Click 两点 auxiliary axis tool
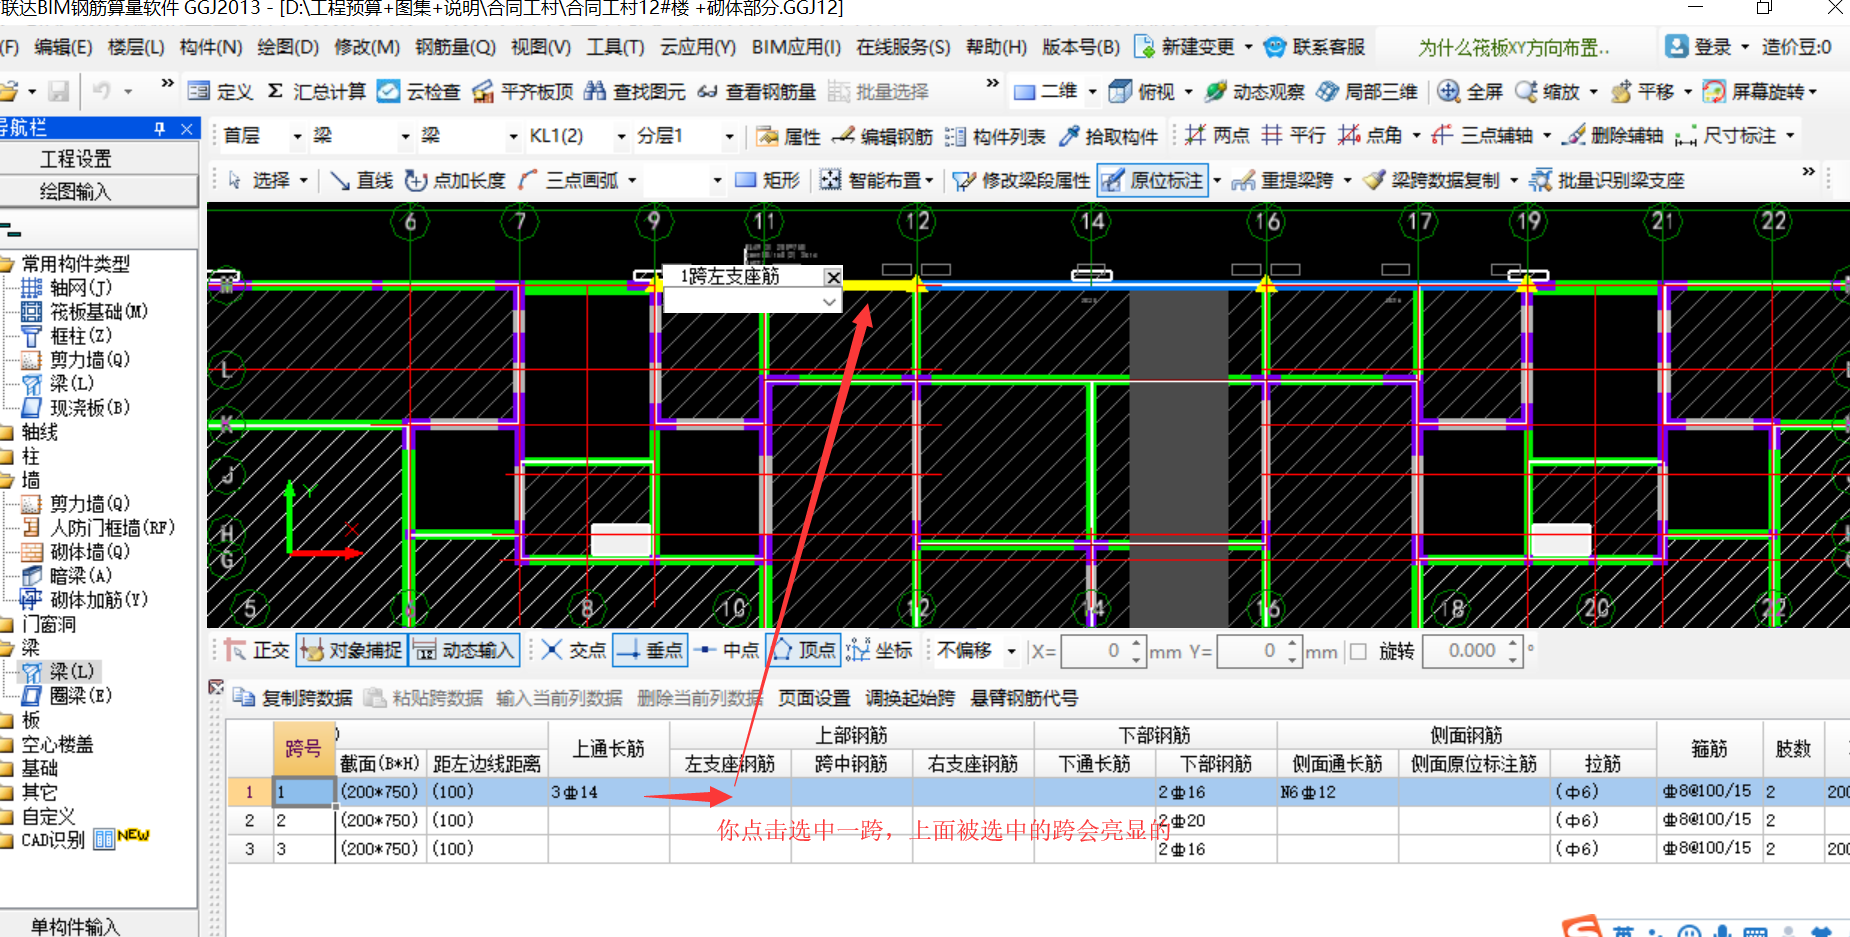This screenshot has height=937, width=1850. pos(1217,135)
